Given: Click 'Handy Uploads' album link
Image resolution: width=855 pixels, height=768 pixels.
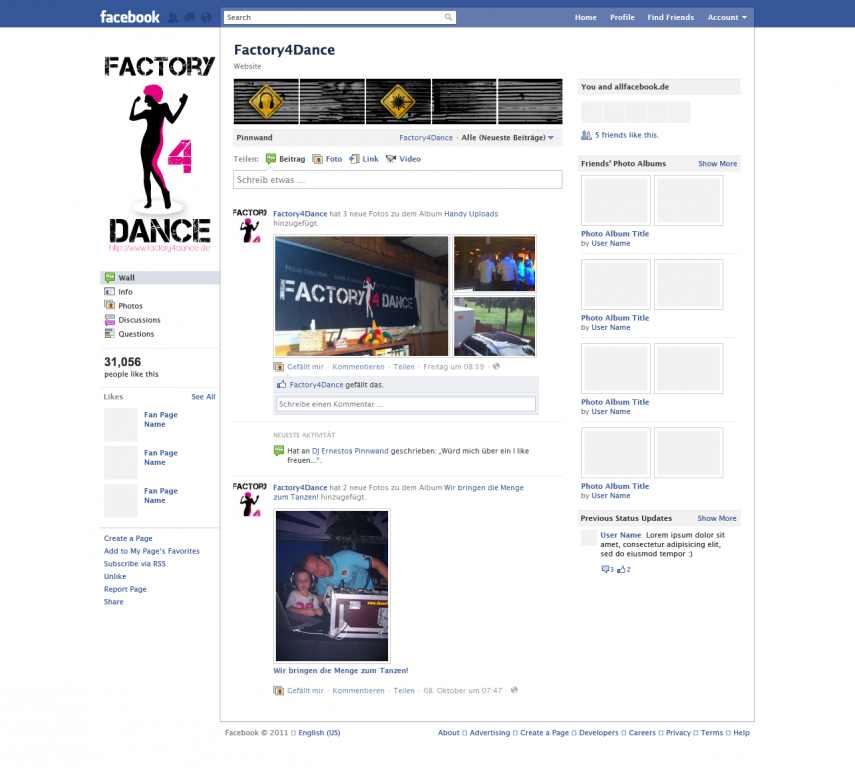Looking at the screenshot, I should (471, 214).
